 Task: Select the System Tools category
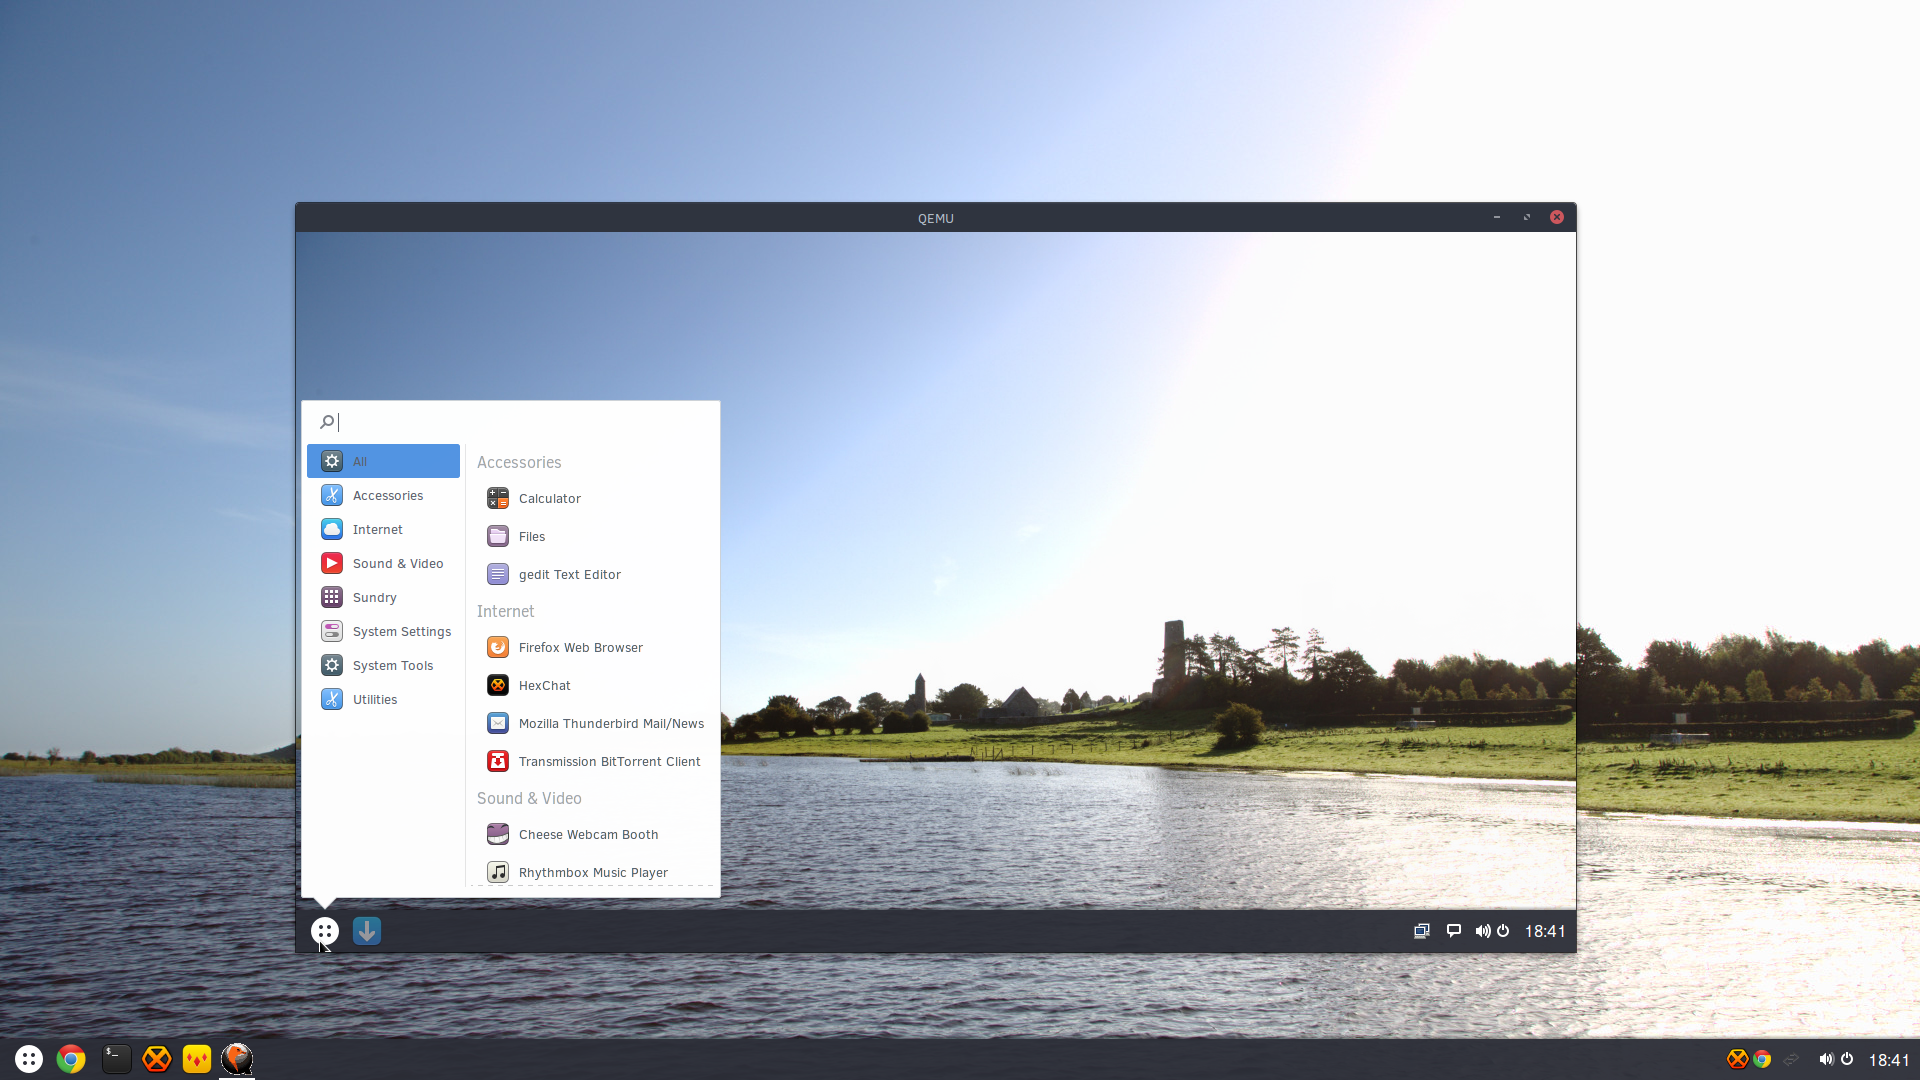point(383,665)
